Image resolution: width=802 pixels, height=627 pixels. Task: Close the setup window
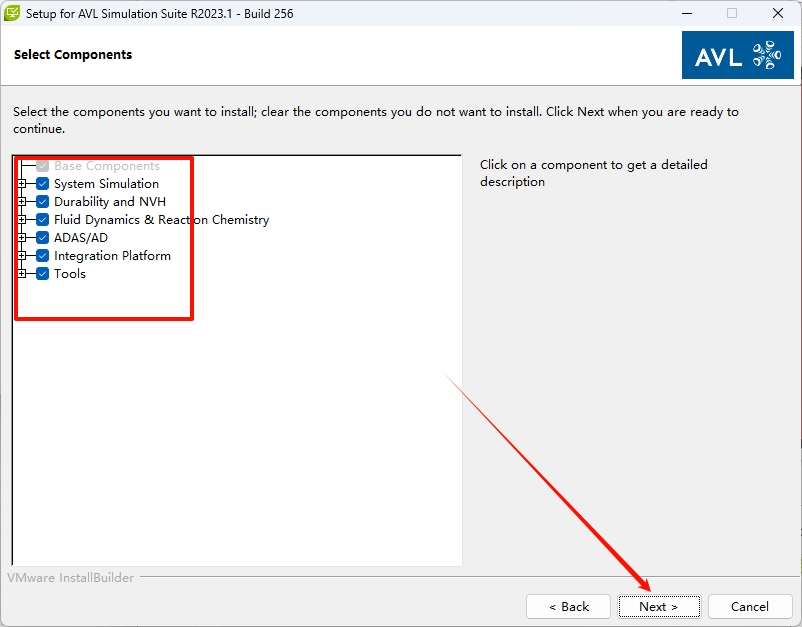(778, 14)
